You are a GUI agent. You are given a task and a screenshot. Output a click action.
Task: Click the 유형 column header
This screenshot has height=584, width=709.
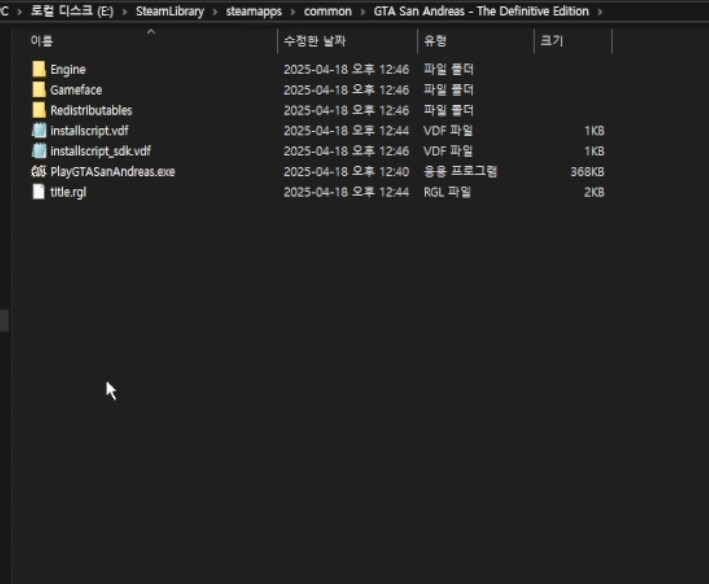coord(435,41)
